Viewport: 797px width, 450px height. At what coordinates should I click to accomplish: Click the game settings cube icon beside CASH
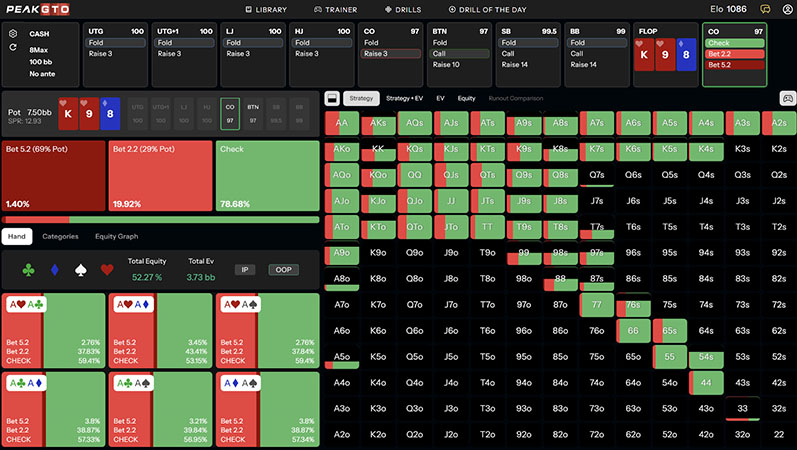click(13, 33)
